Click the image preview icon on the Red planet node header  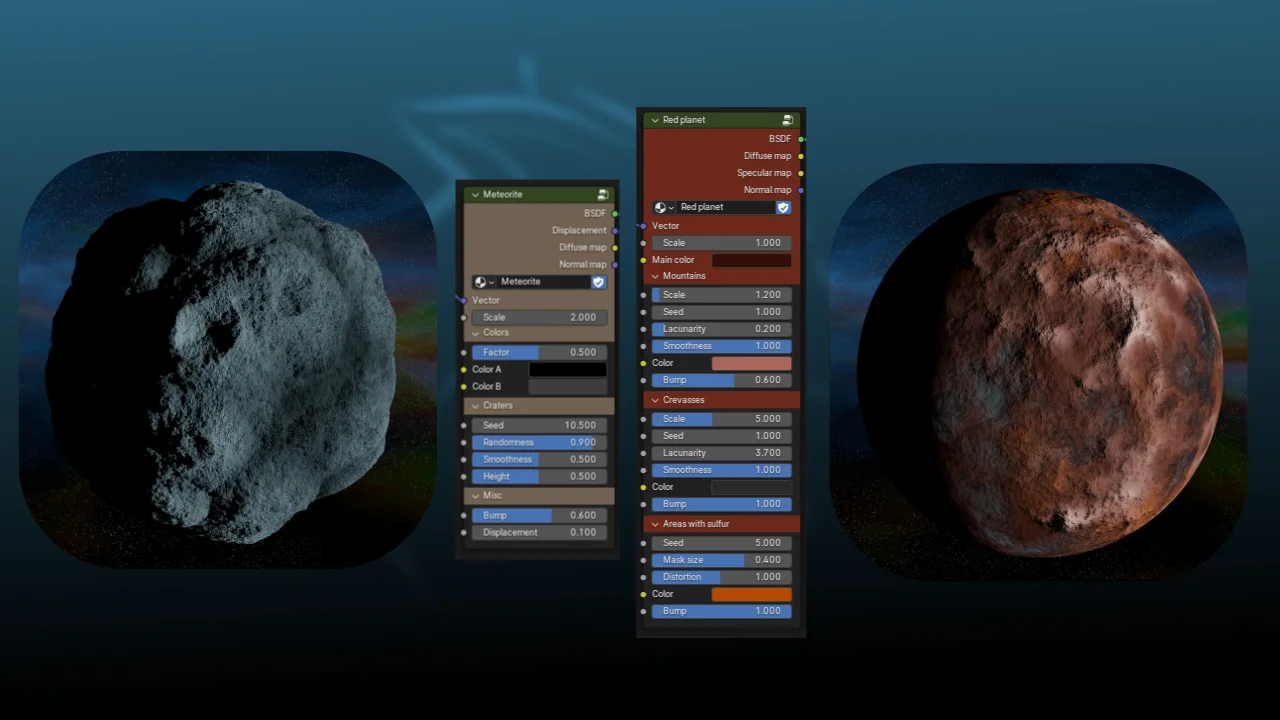(787, 119)
